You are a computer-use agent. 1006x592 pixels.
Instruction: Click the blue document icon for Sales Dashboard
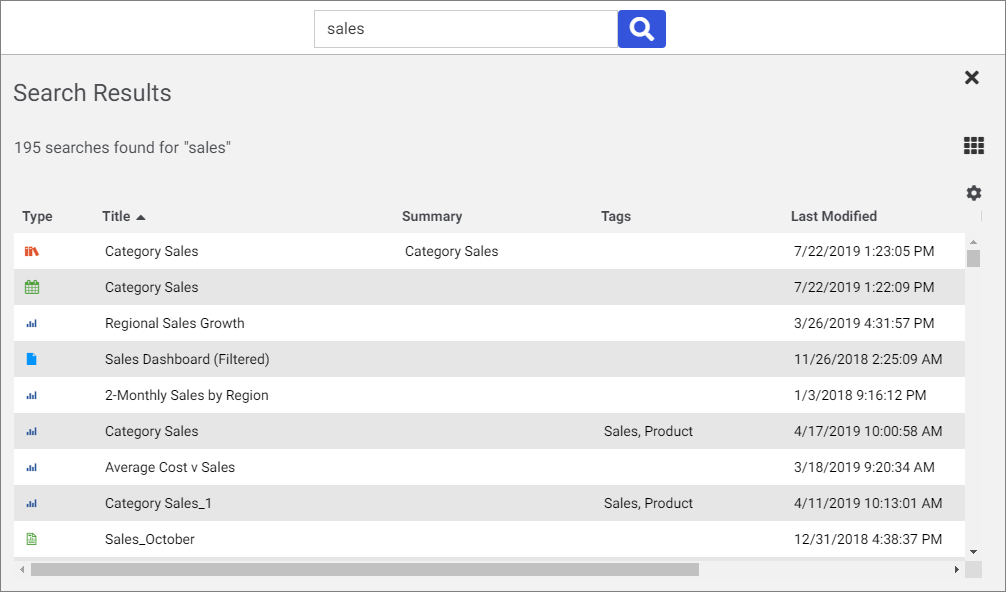(x=32, y=360)
